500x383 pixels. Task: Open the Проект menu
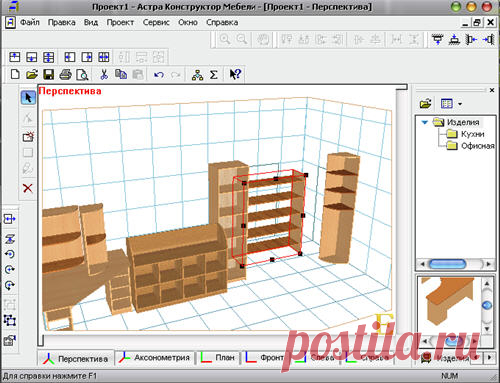coord(120,23)
